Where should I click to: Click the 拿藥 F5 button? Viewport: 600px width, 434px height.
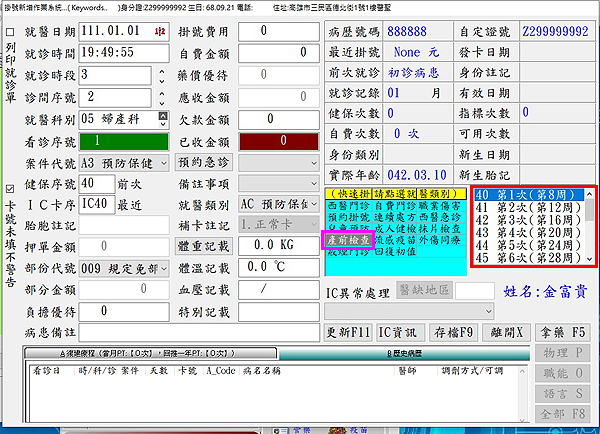pyautogui.click(x=564, y=331)
